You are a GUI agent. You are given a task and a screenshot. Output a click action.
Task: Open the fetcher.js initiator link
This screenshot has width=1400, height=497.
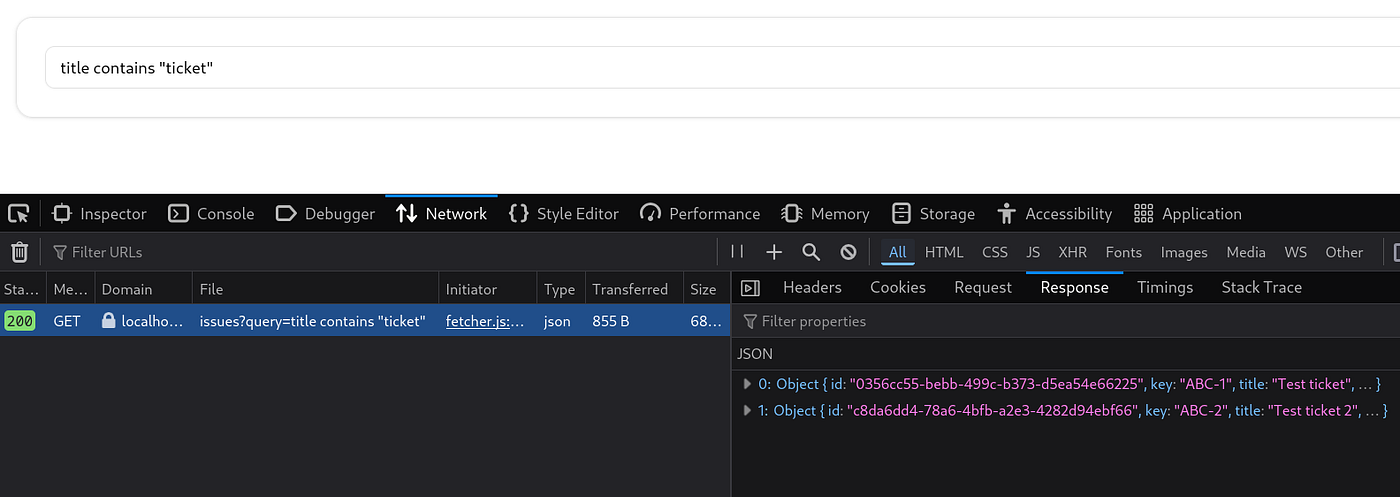click(x=485, y=321)
